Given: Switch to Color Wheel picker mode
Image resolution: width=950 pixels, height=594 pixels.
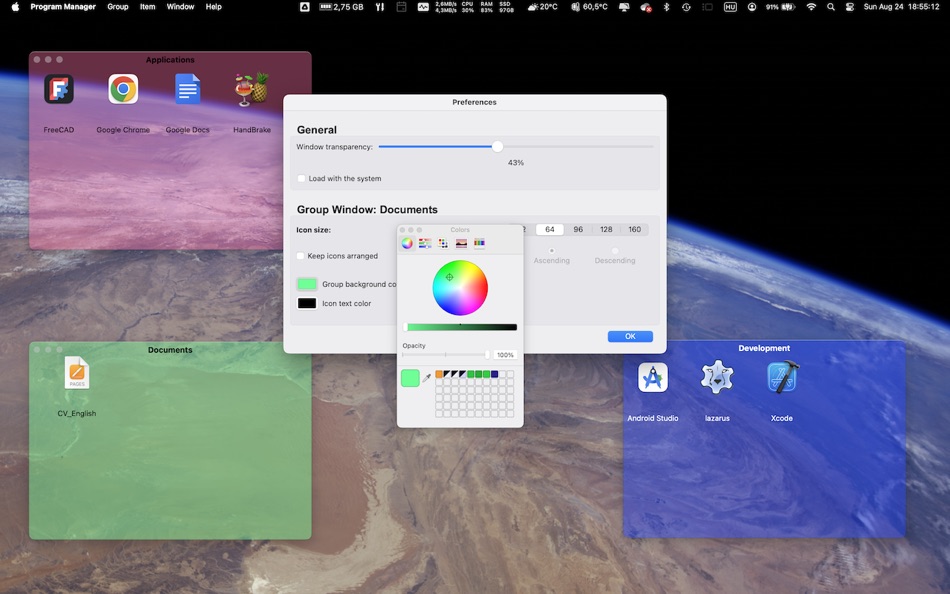Looking at the screenshot, I should coord(407,243).
